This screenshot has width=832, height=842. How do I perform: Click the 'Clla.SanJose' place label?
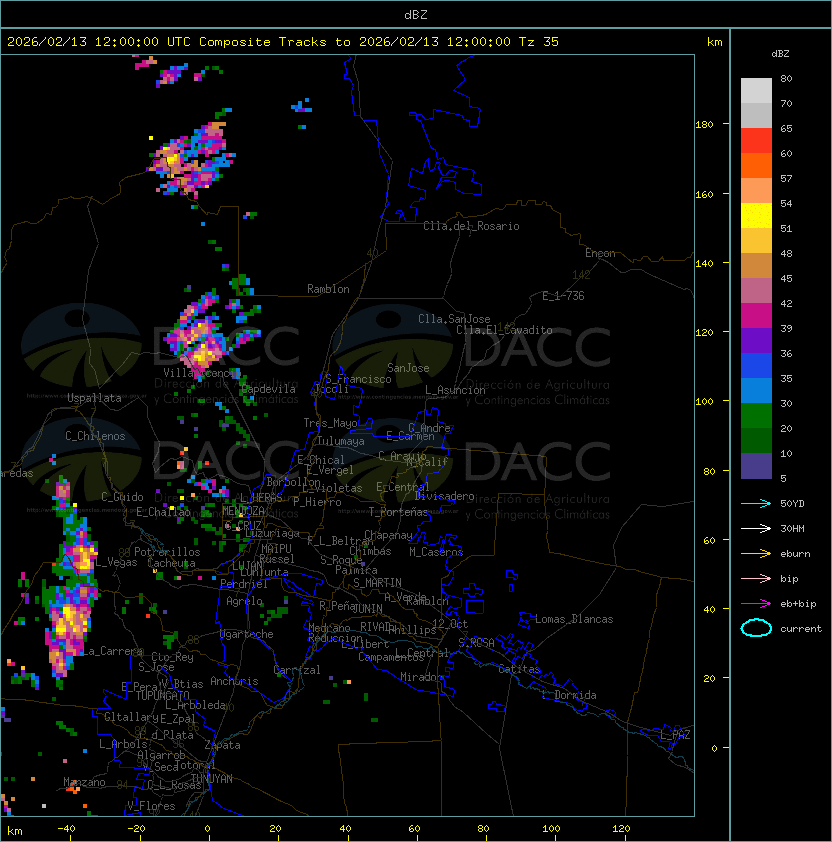454,319
